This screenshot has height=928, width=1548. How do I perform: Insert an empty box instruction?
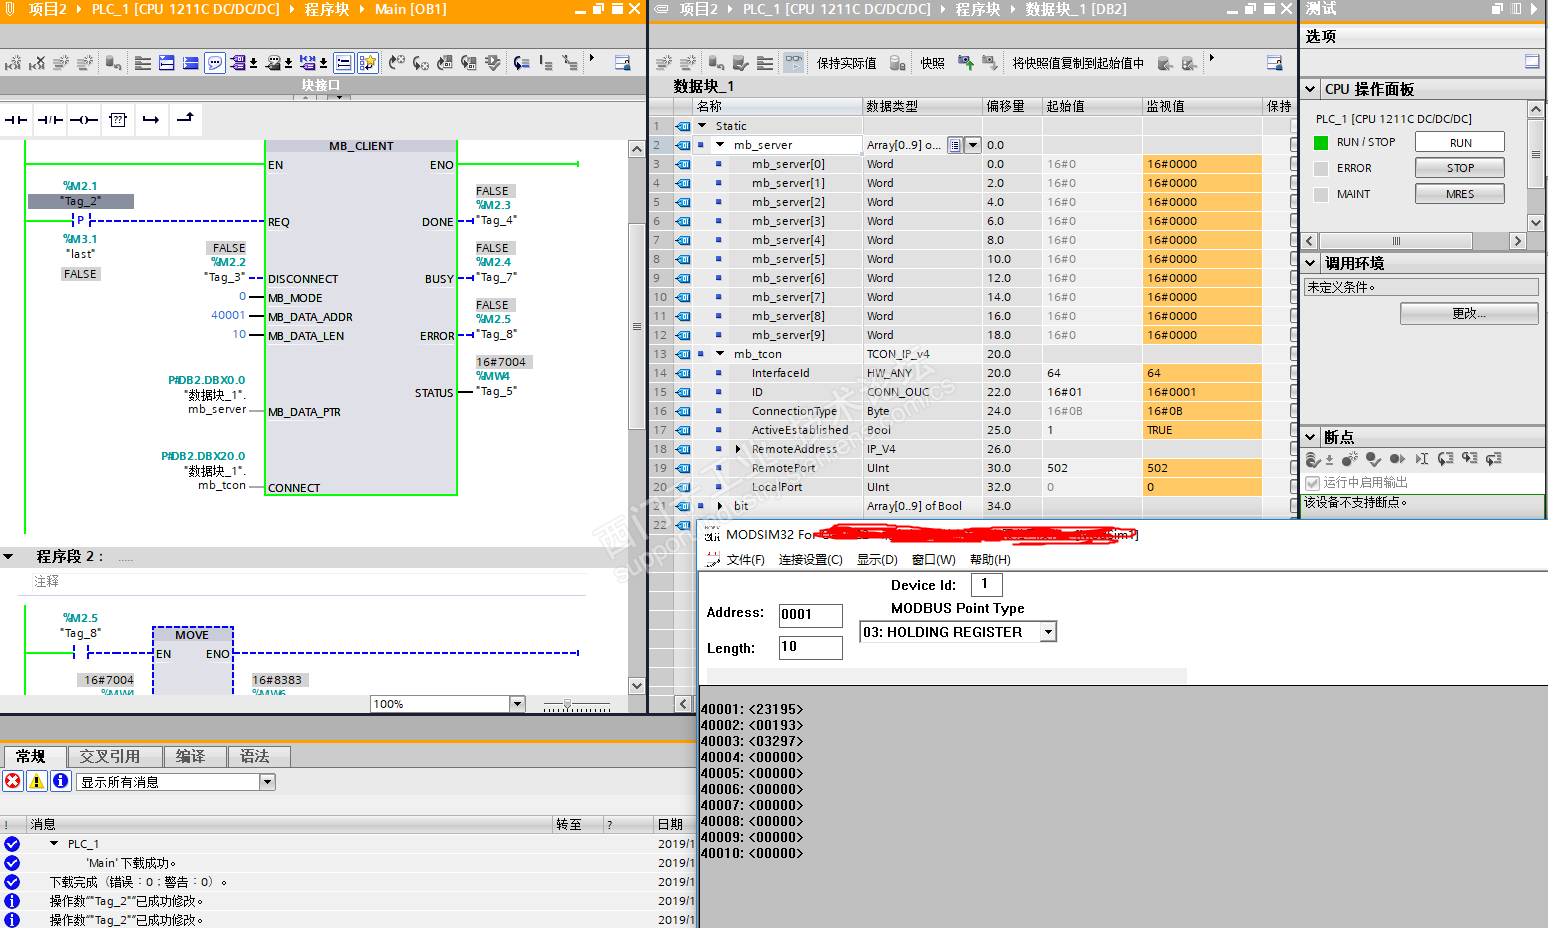[118, 120]
